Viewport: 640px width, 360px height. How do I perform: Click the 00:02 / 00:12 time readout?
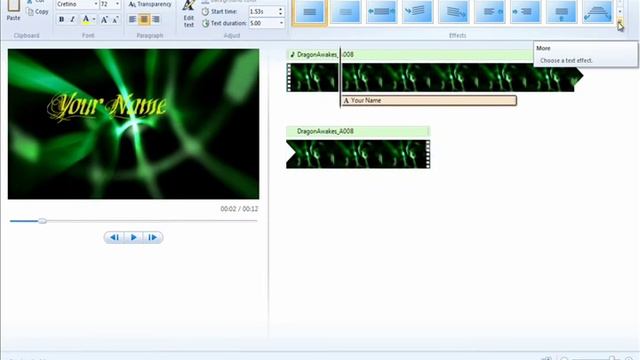(x=239, y=209)
